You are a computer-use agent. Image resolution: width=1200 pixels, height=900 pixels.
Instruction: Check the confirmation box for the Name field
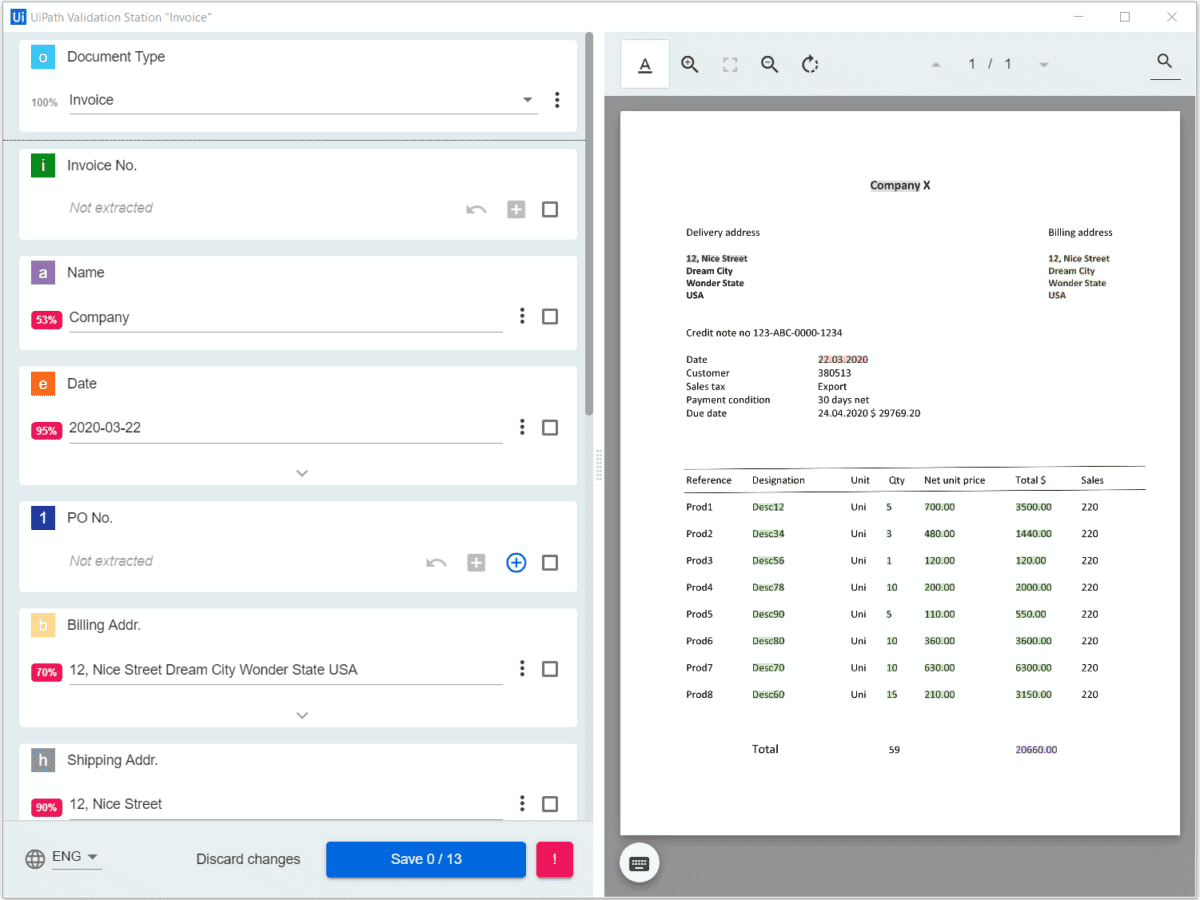(x=550, y=316)
